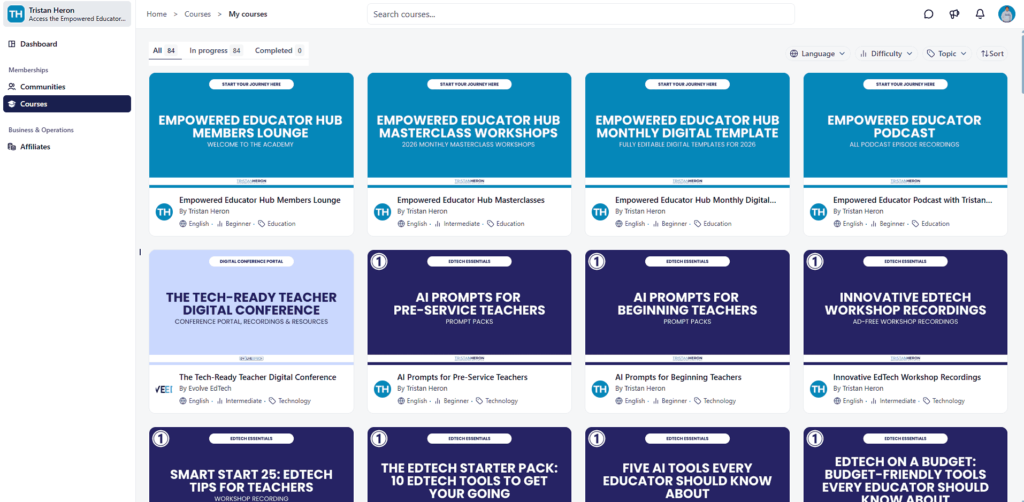Click the Courses graduation cap icon

point(12,104)
